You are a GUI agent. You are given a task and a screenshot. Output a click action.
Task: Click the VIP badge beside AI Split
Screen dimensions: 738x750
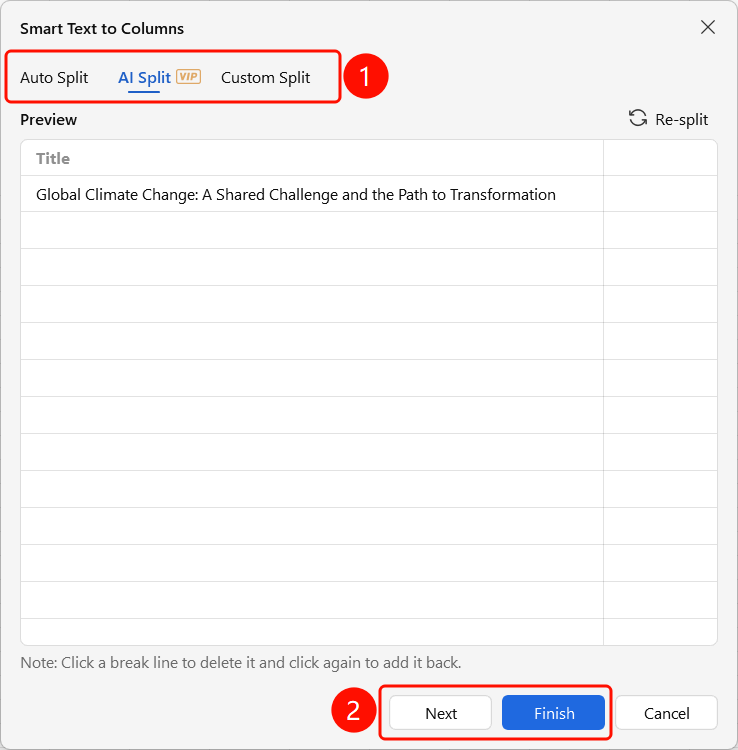pos(188,77)
